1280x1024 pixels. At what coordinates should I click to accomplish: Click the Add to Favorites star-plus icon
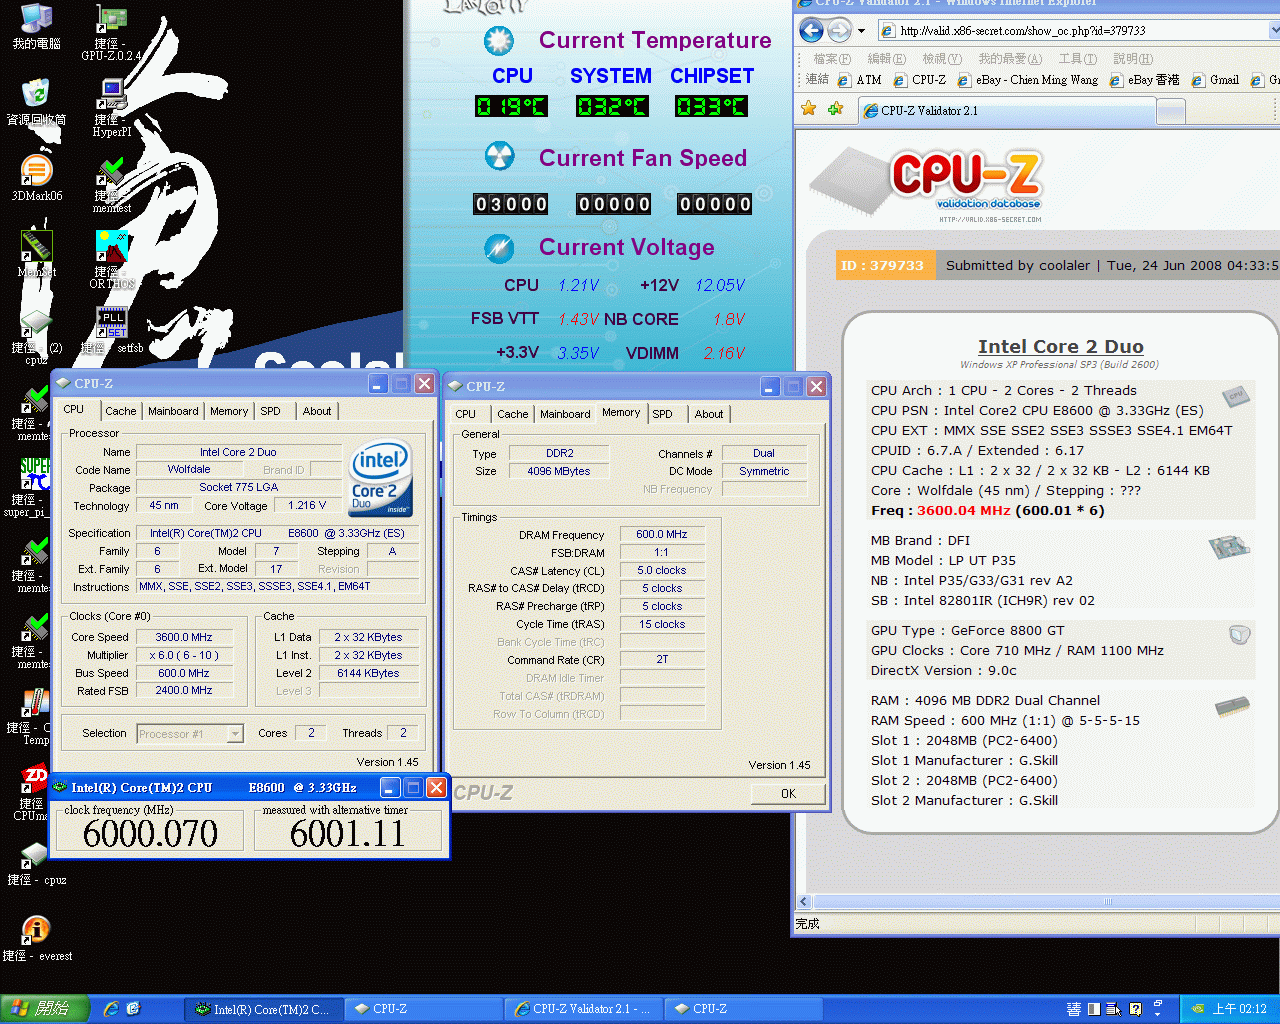pyautogui.click(x=835, y=109)
